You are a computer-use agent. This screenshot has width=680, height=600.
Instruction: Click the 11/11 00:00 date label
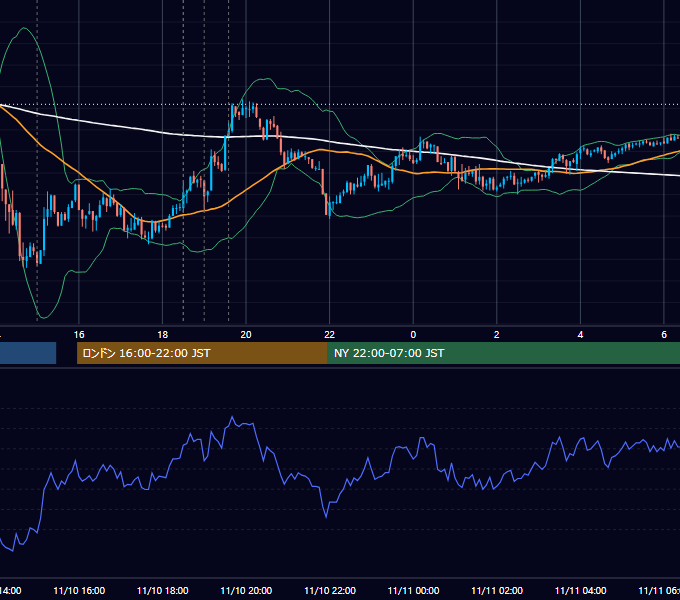(x=413, y=590)
